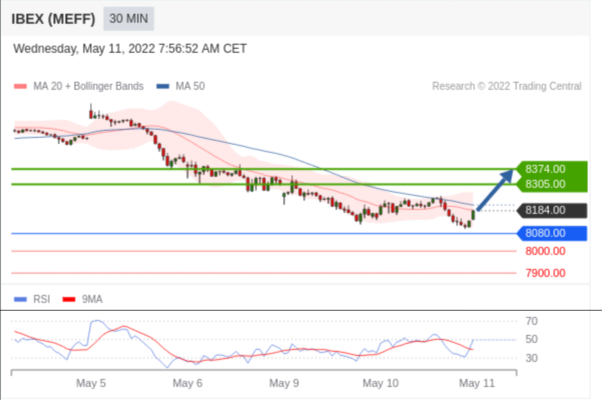Viewport: 602px width, 404px height.
Task: Click the 8374.00 resistance price label
Action: (x=551, y=169)
